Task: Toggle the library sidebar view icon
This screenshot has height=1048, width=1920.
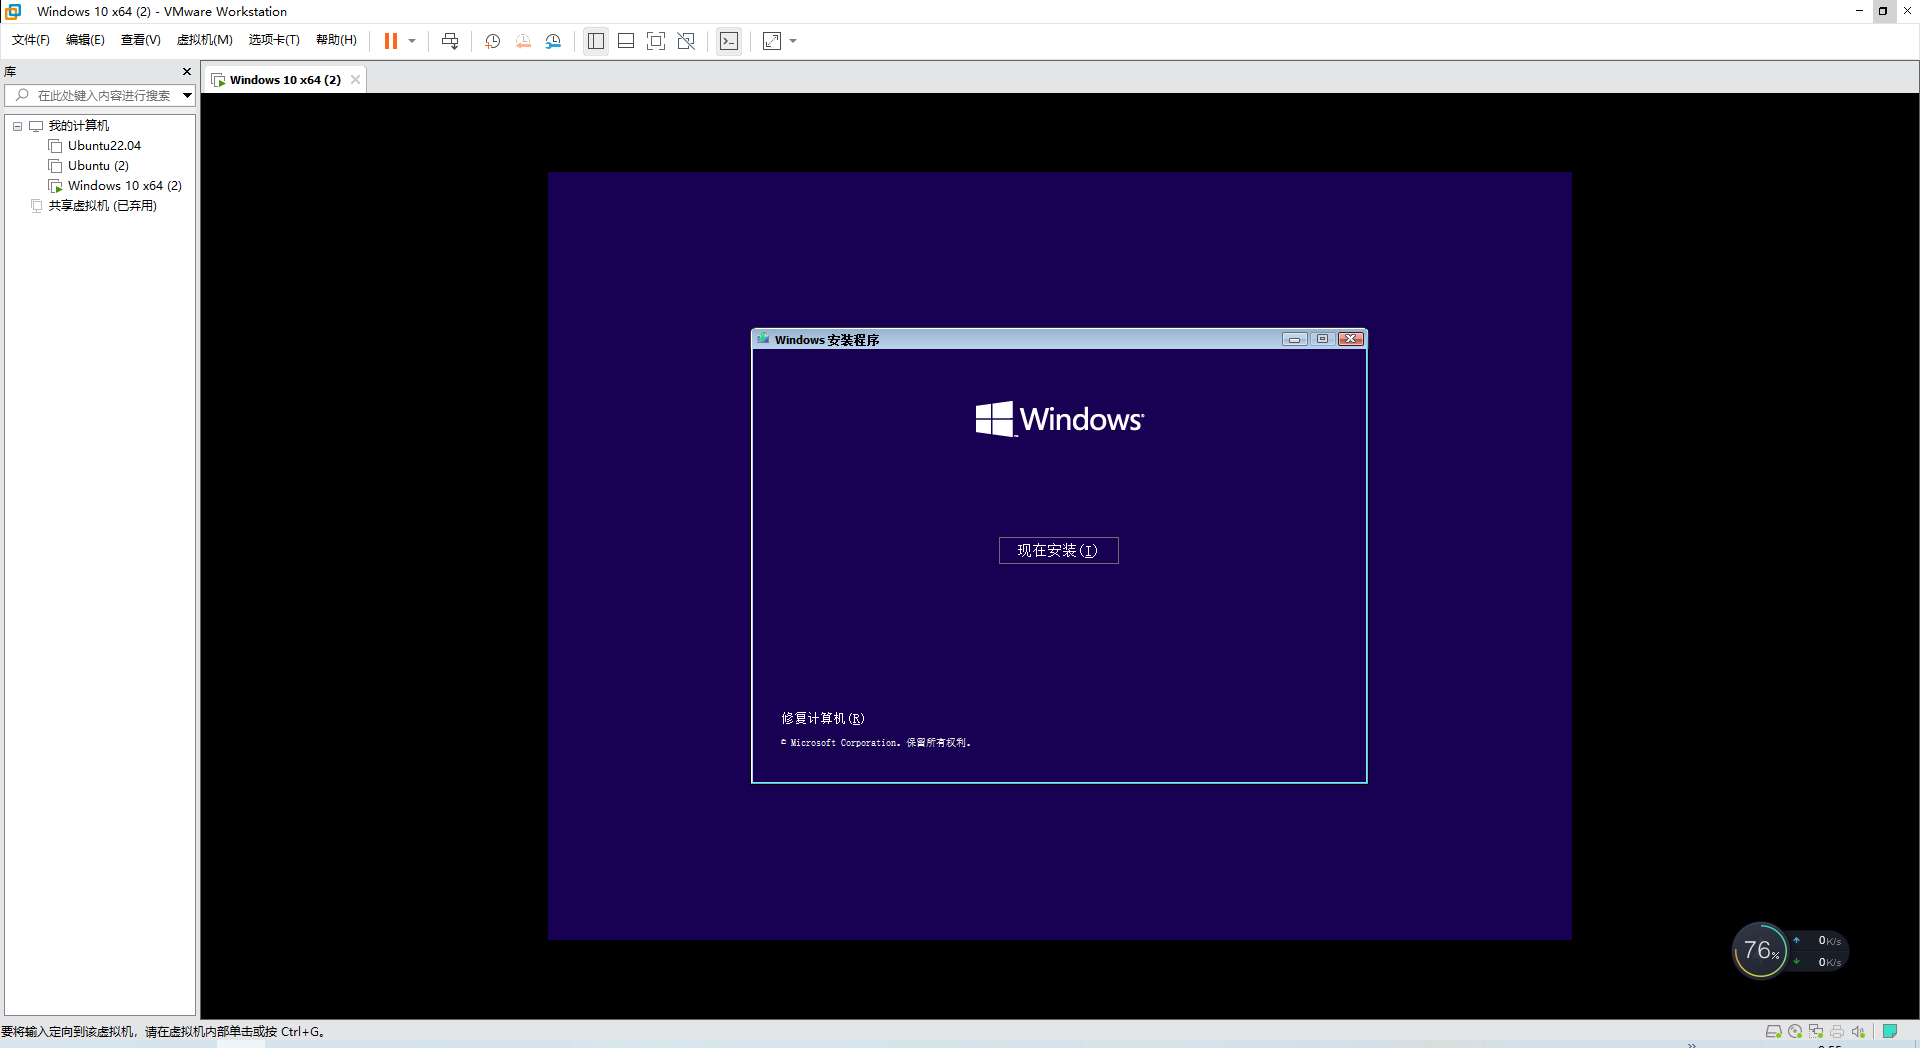Action: pos(596,41)
